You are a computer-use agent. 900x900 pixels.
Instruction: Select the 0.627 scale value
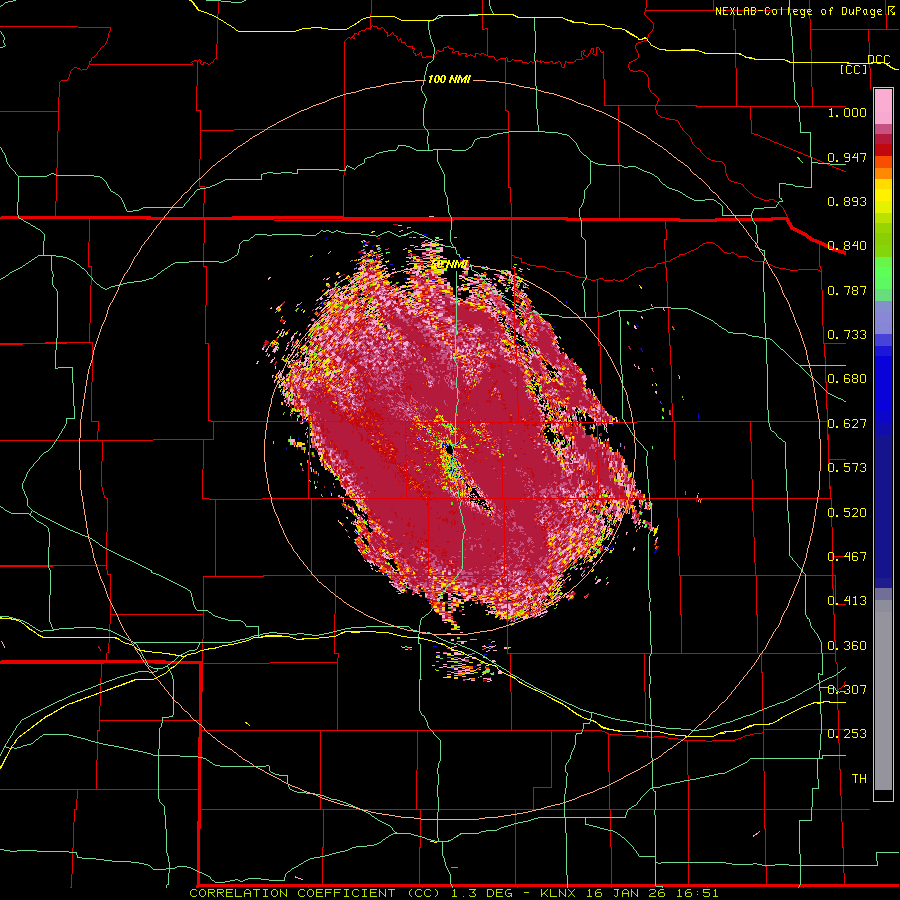pyautogui.click(x=847, y=424)
